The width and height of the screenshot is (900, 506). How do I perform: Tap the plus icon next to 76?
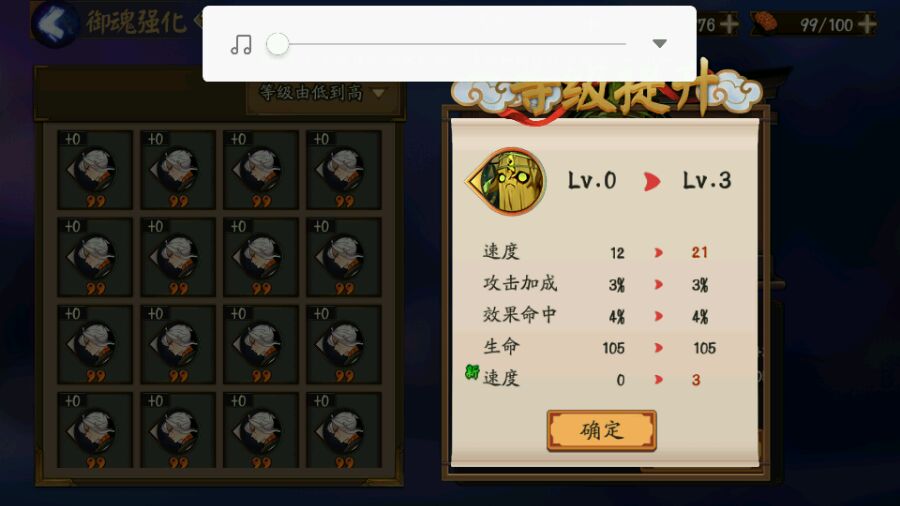[x=729, y=24]
